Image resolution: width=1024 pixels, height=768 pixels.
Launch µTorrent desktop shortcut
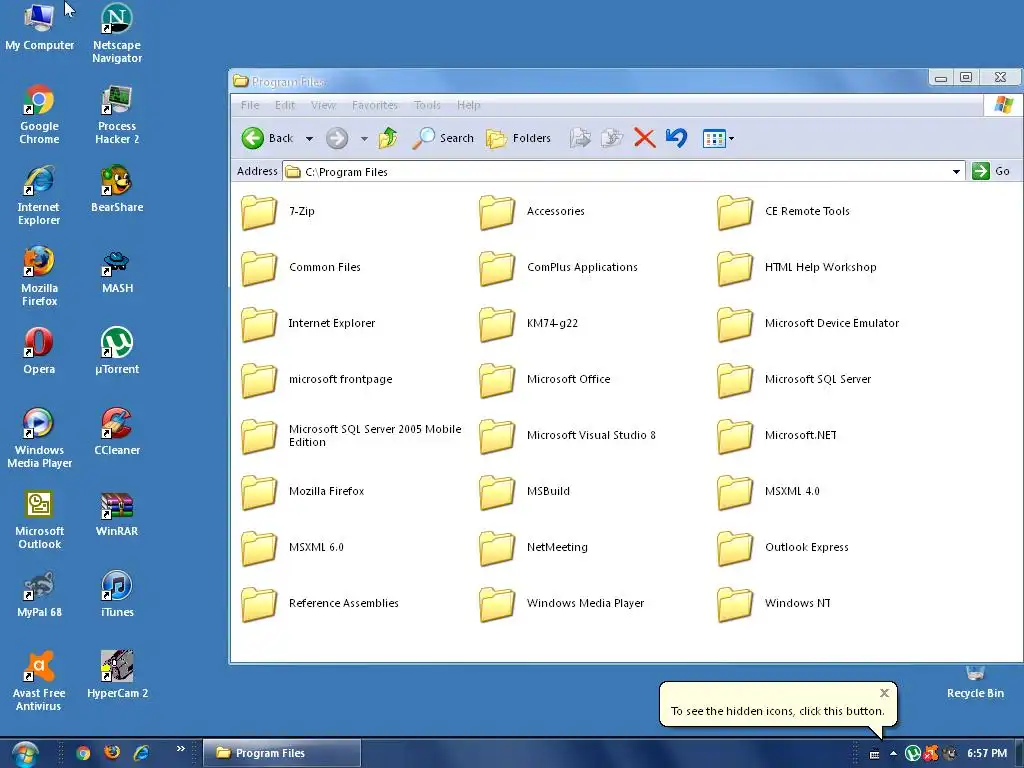tap(117, 351)
